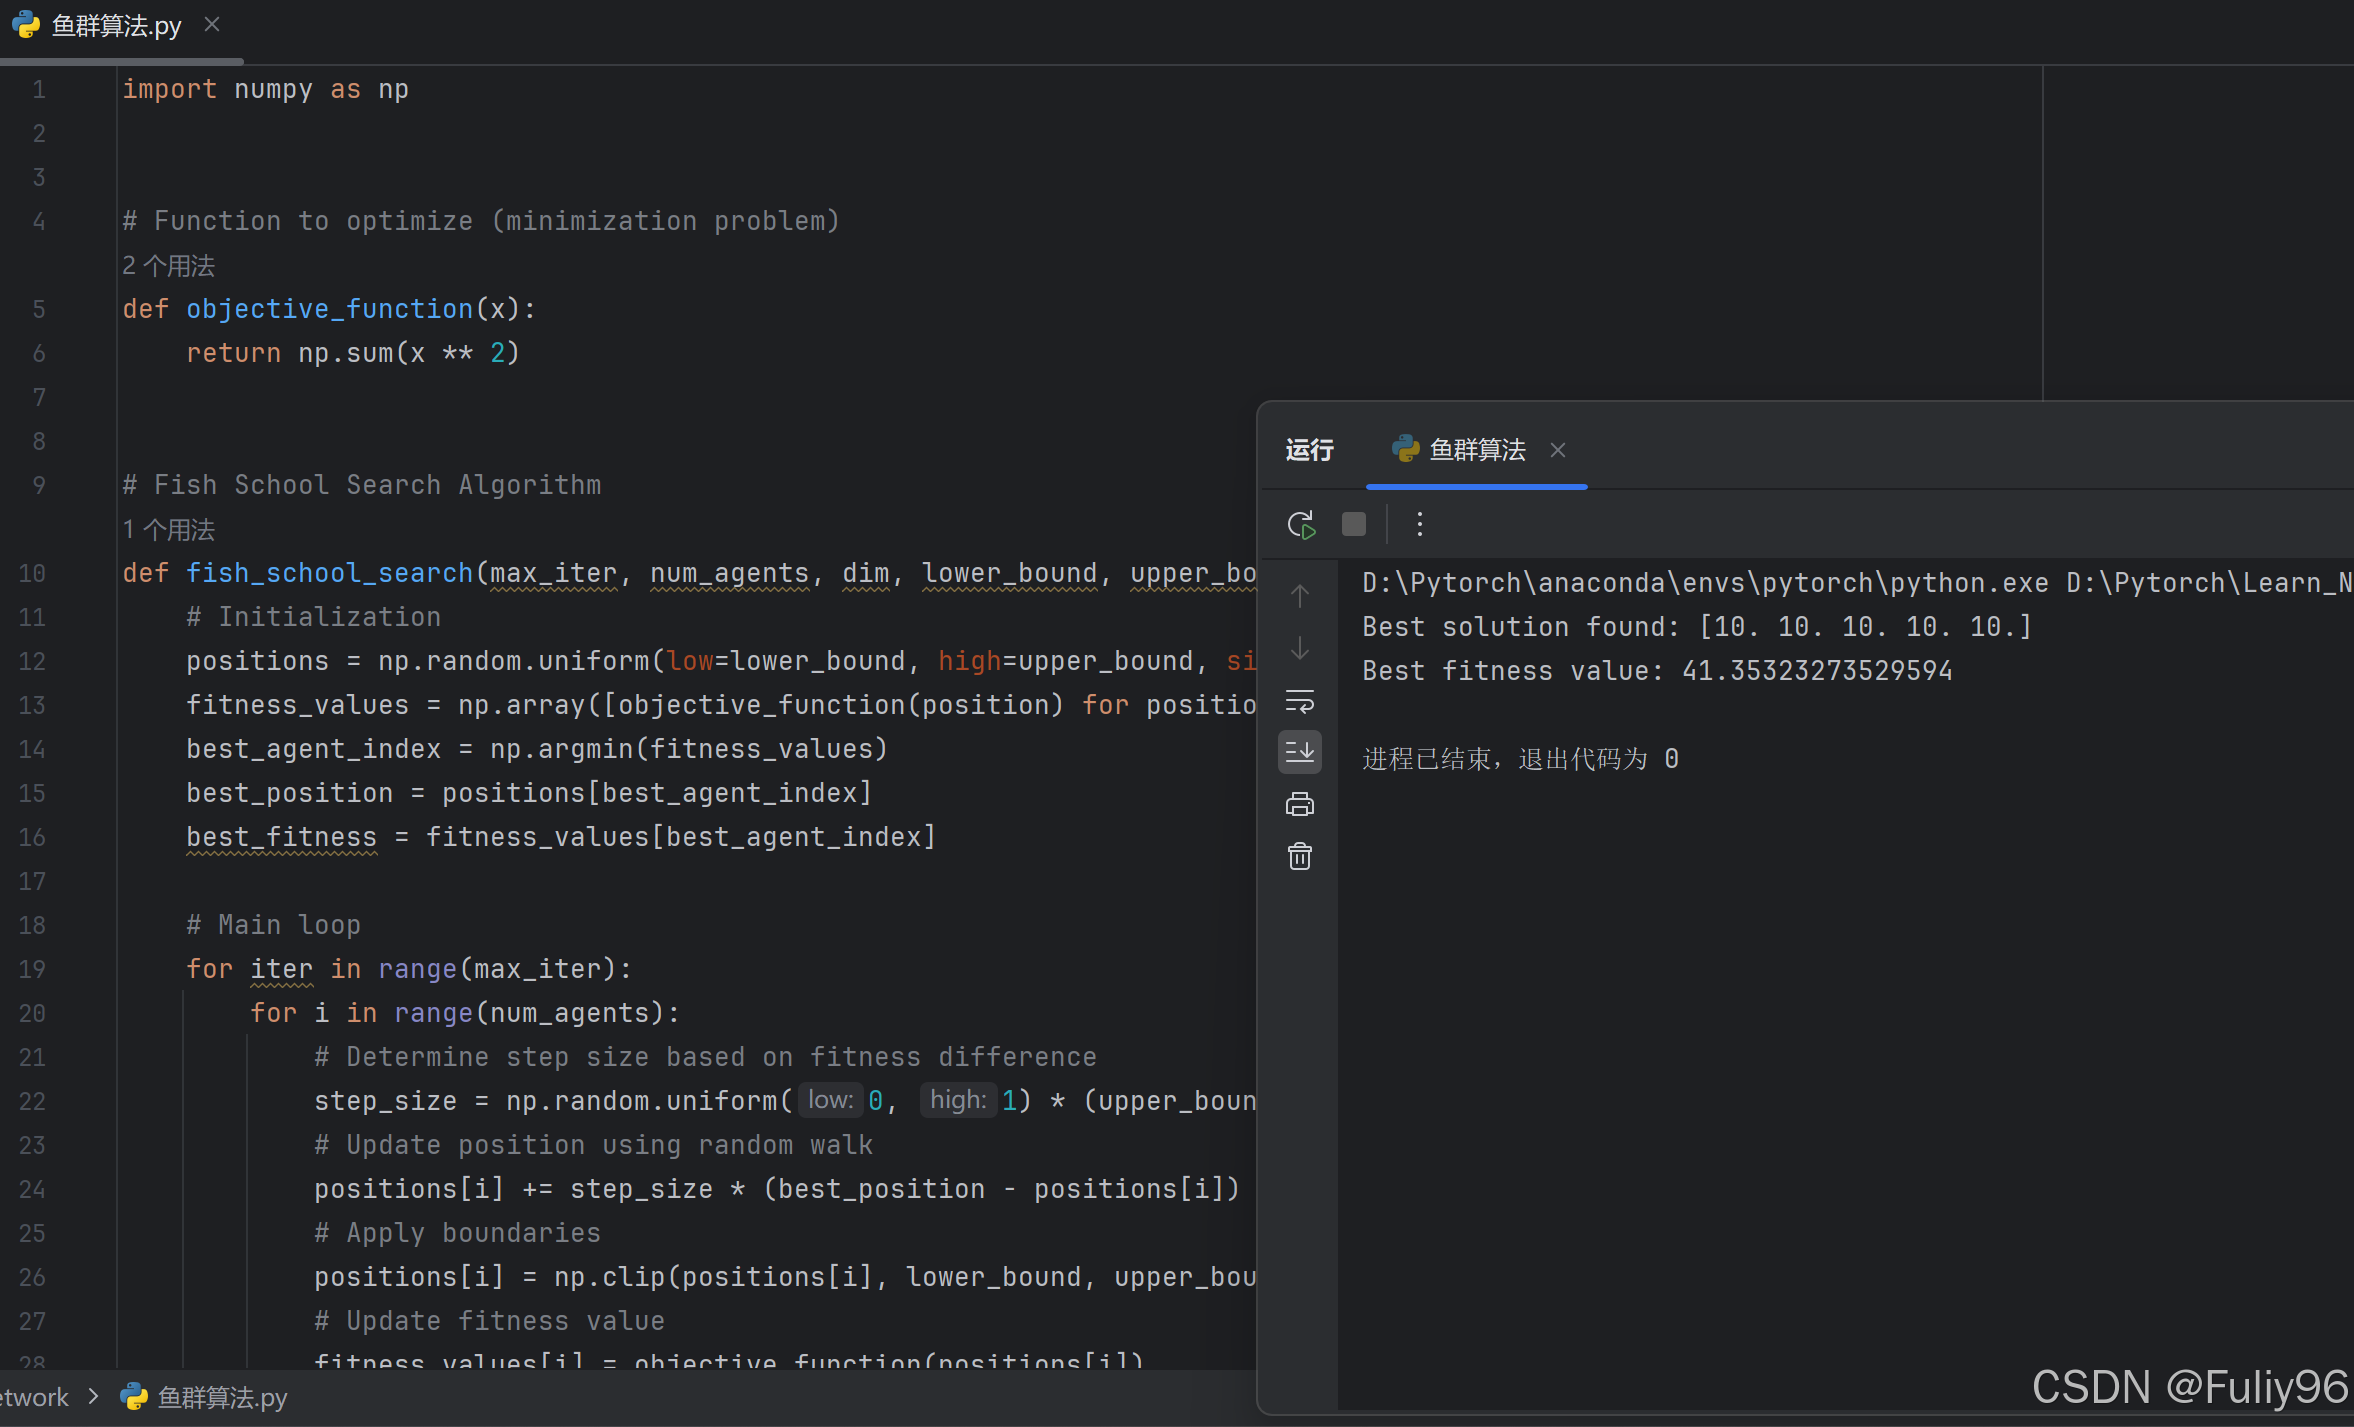2354x1427 pixels.
Task: Click the Python icon in breadcrumb bar
Action: pos(134,1397)
